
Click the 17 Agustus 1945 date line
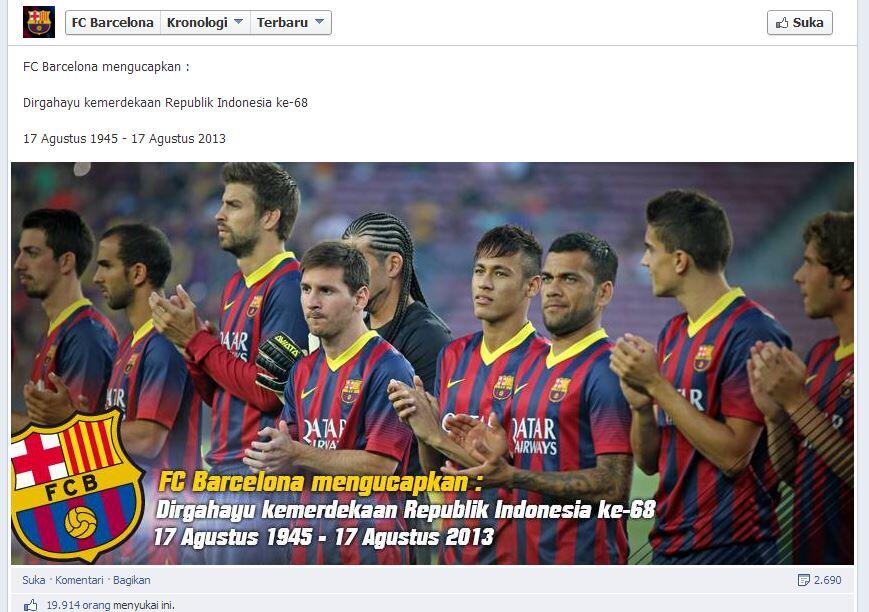pyautogui.click(x=124, y=139)
